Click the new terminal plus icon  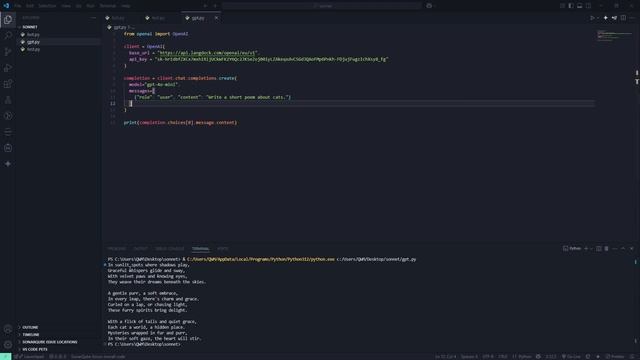point(586,249)
